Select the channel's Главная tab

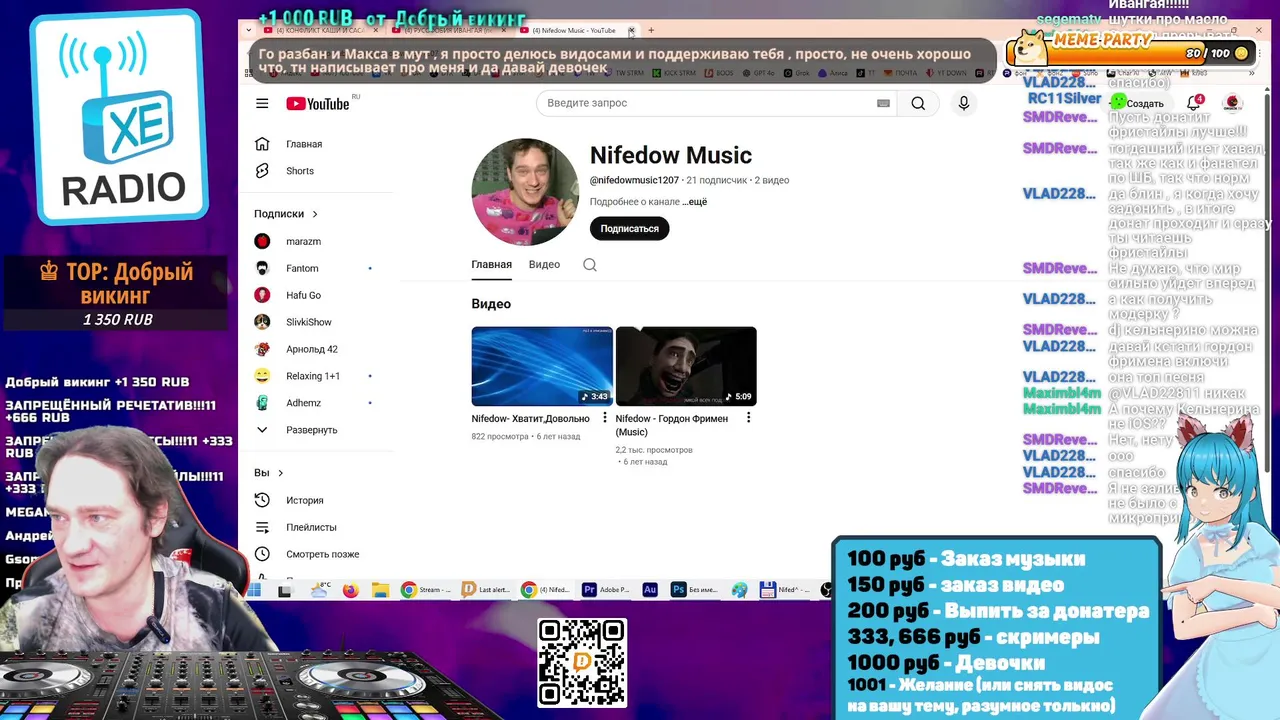pos(491,265)
